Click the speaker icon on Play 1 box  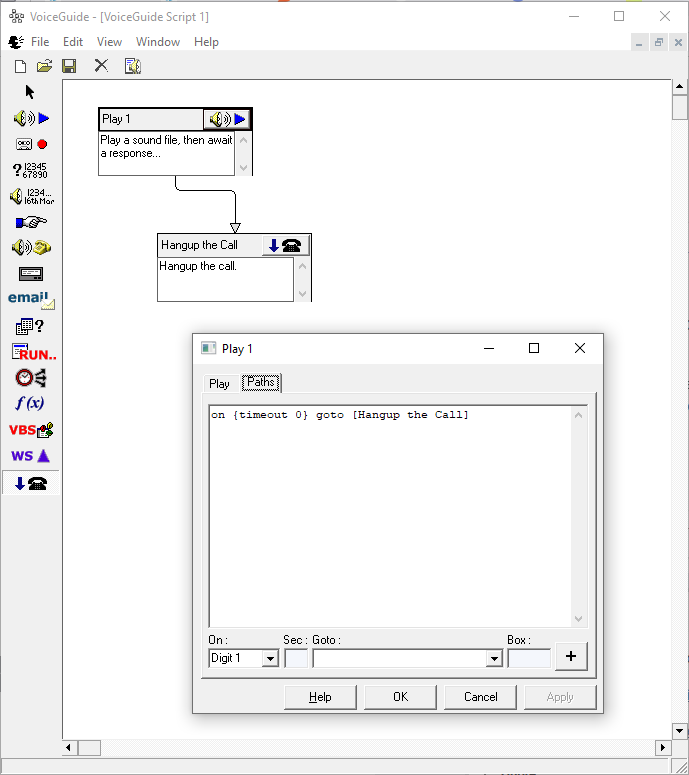tap(227, 119)
